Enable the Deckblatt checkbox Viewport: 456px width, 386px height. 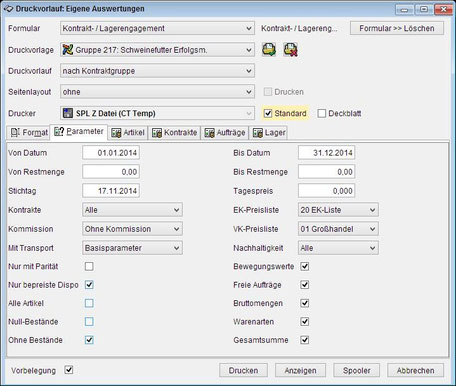tap(322, 113)
